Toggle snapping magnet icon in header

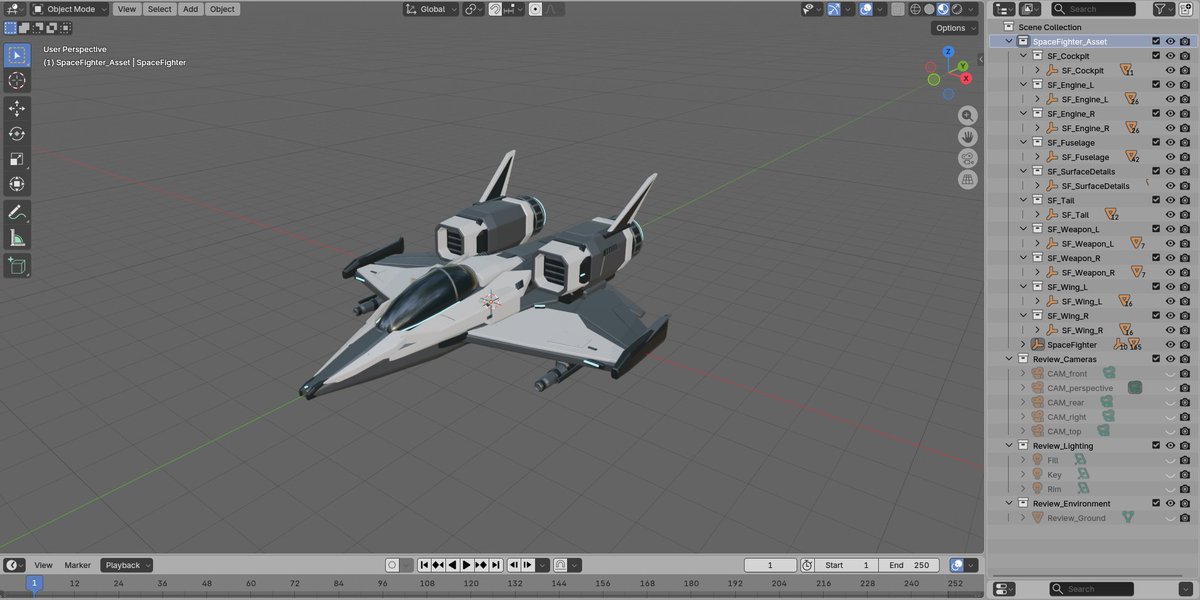[x=495, y=9]
